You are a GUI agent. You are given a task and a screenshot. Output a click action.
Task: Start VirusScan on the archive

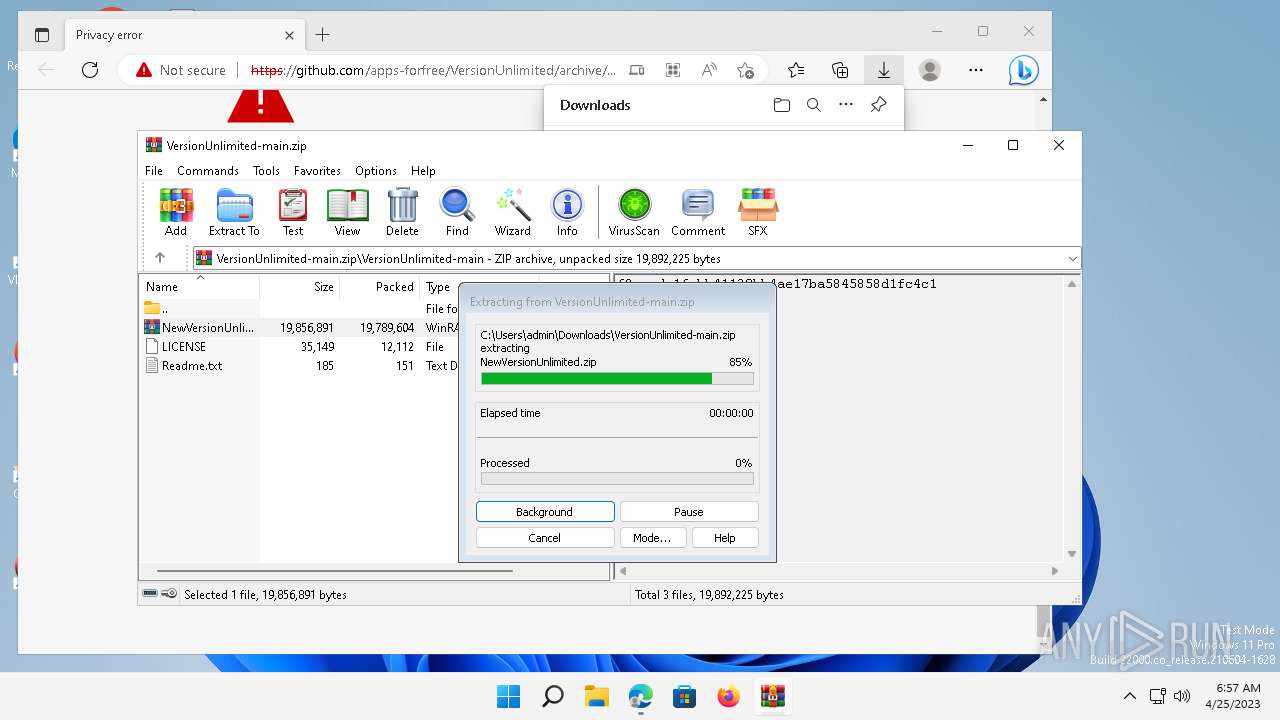pyautogui.click(x=634, y=212)
